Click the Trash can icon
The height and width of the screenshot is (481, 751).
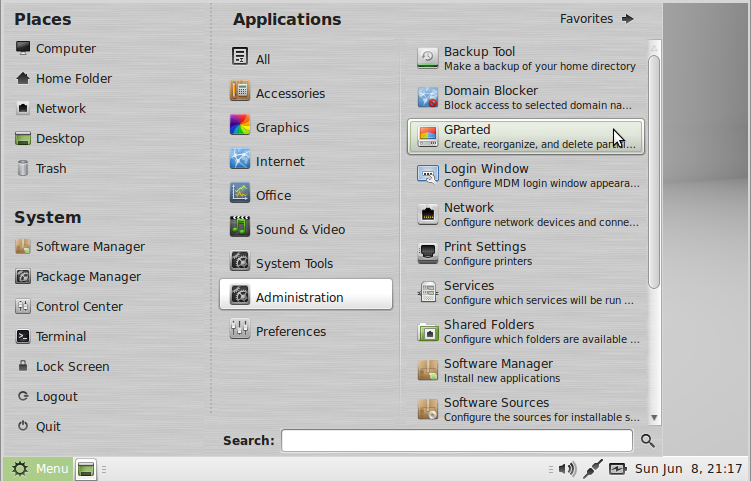click(23, 168)
